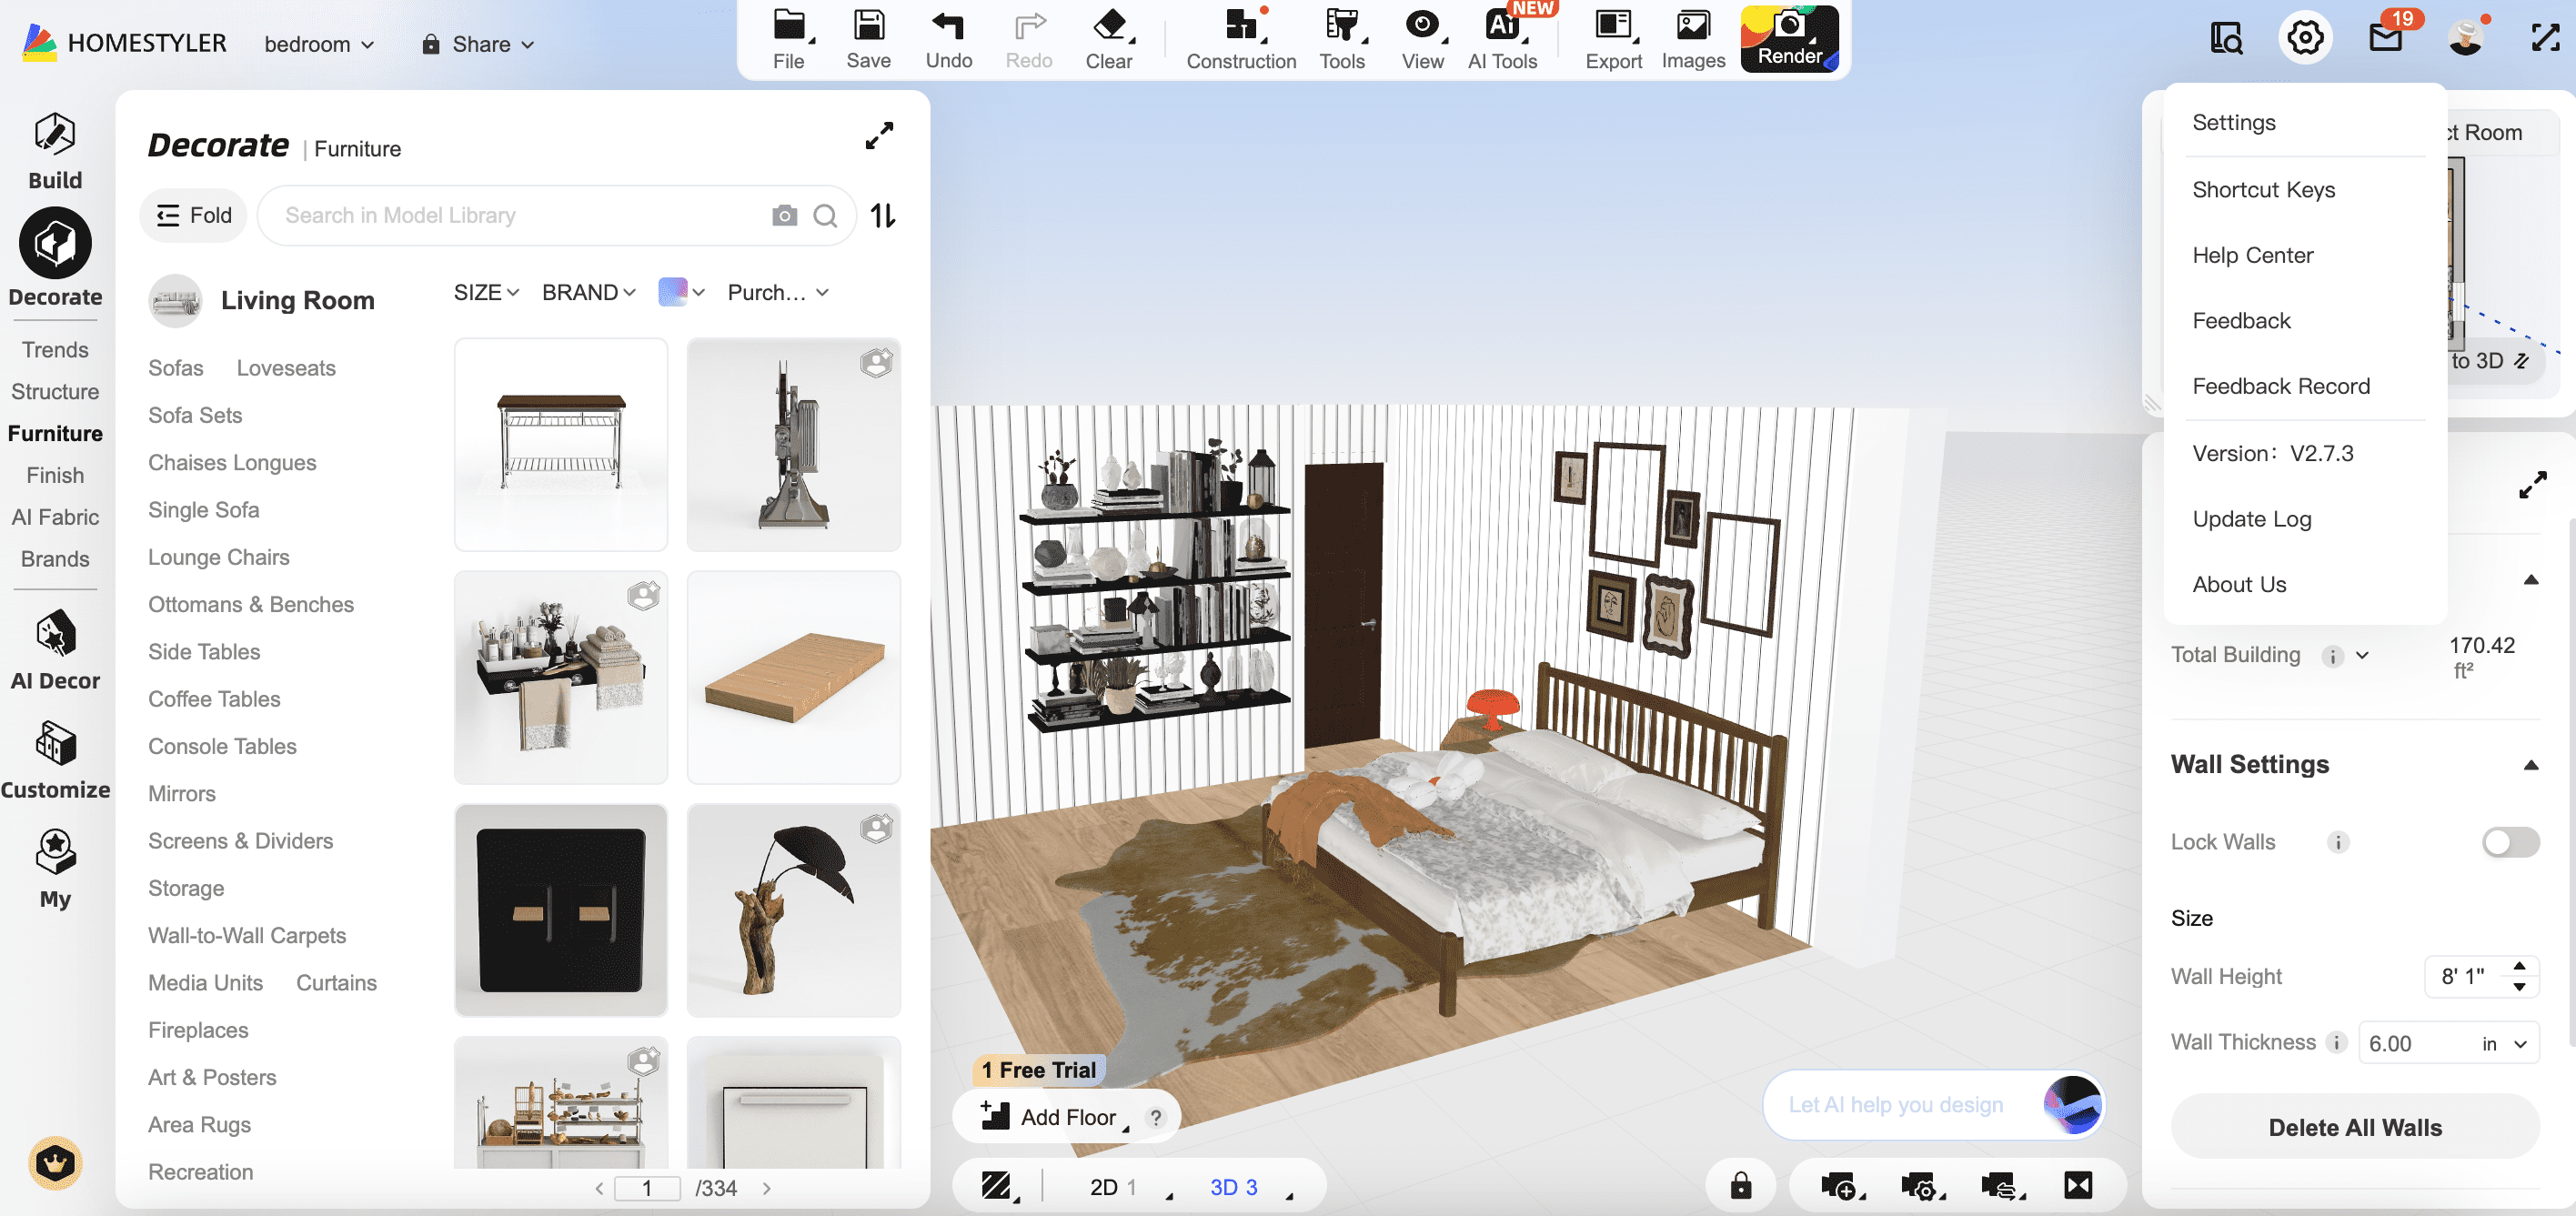2576x1216 pixels.
Task: Open AI Tools in toolbar
Action: coord(1501,40)
